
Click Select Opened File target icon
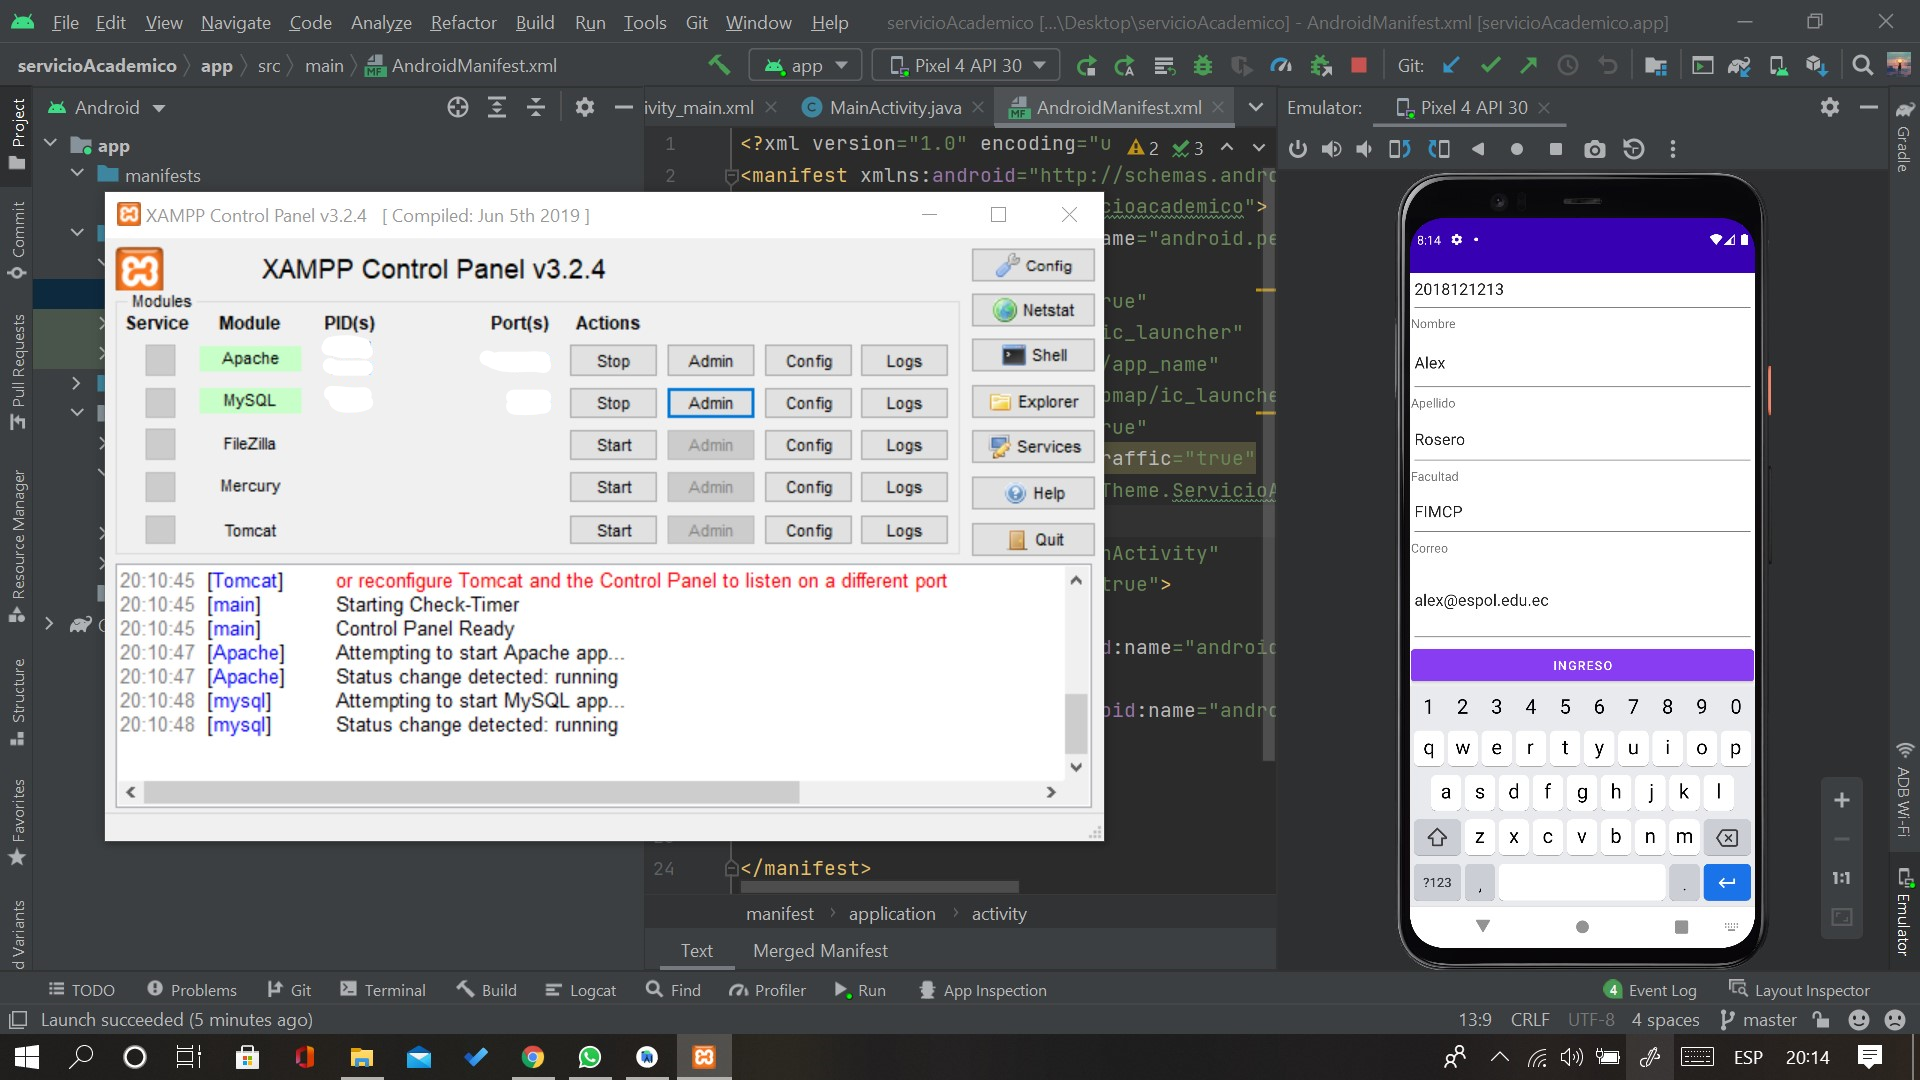click(x=457, y=107)
